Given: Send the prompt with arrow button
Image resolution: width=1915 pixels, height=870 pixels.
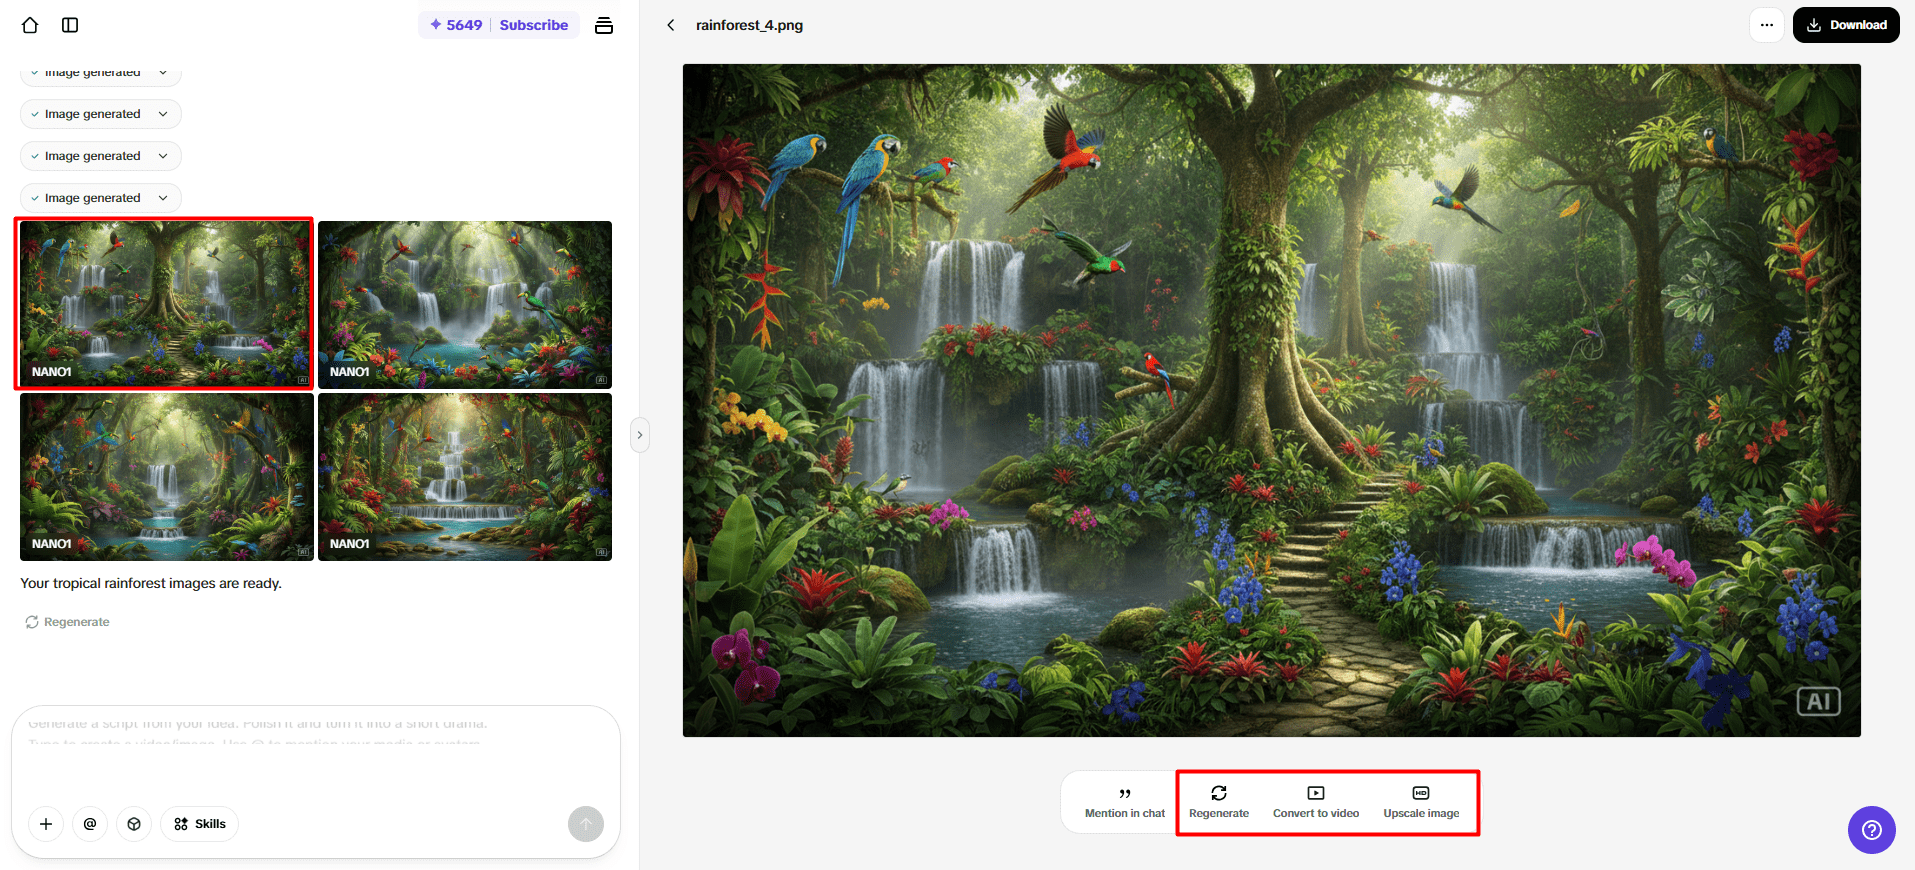Looking at the screenshot, I should [586, 824].
